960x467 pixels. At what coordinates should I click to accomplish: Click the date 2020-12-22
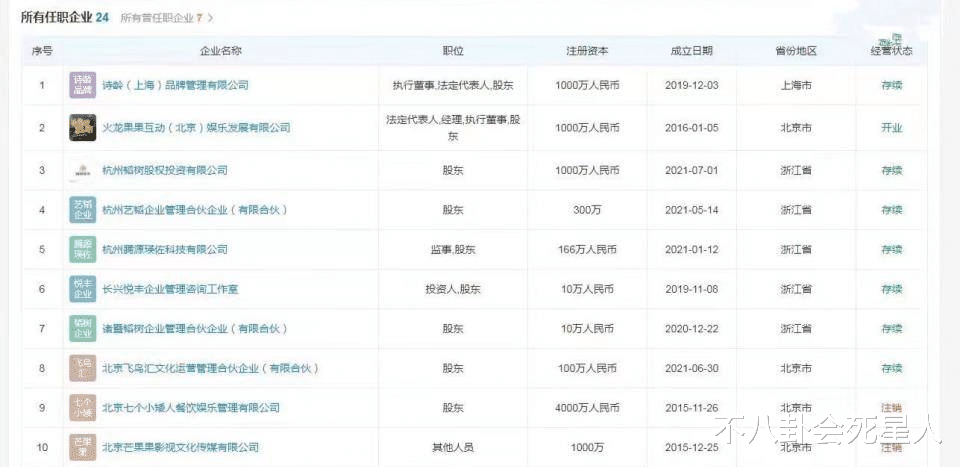pyautogui.click(x=691, y=329)
